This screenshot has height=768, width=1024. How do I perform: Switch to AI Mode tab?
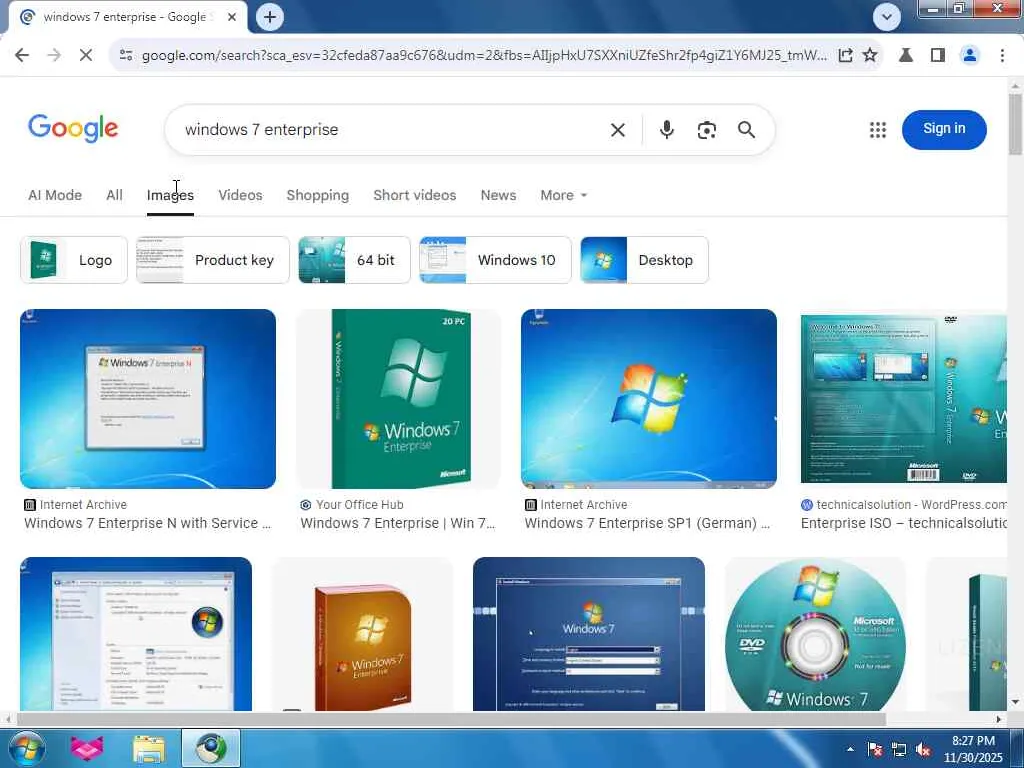coord(55,195)
